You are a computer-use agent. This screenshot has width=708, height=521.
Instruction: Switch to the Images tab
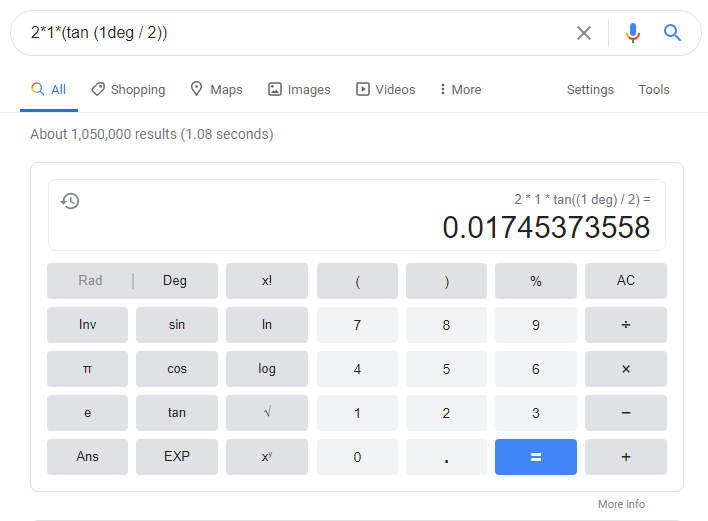click(x=299, y=90)
